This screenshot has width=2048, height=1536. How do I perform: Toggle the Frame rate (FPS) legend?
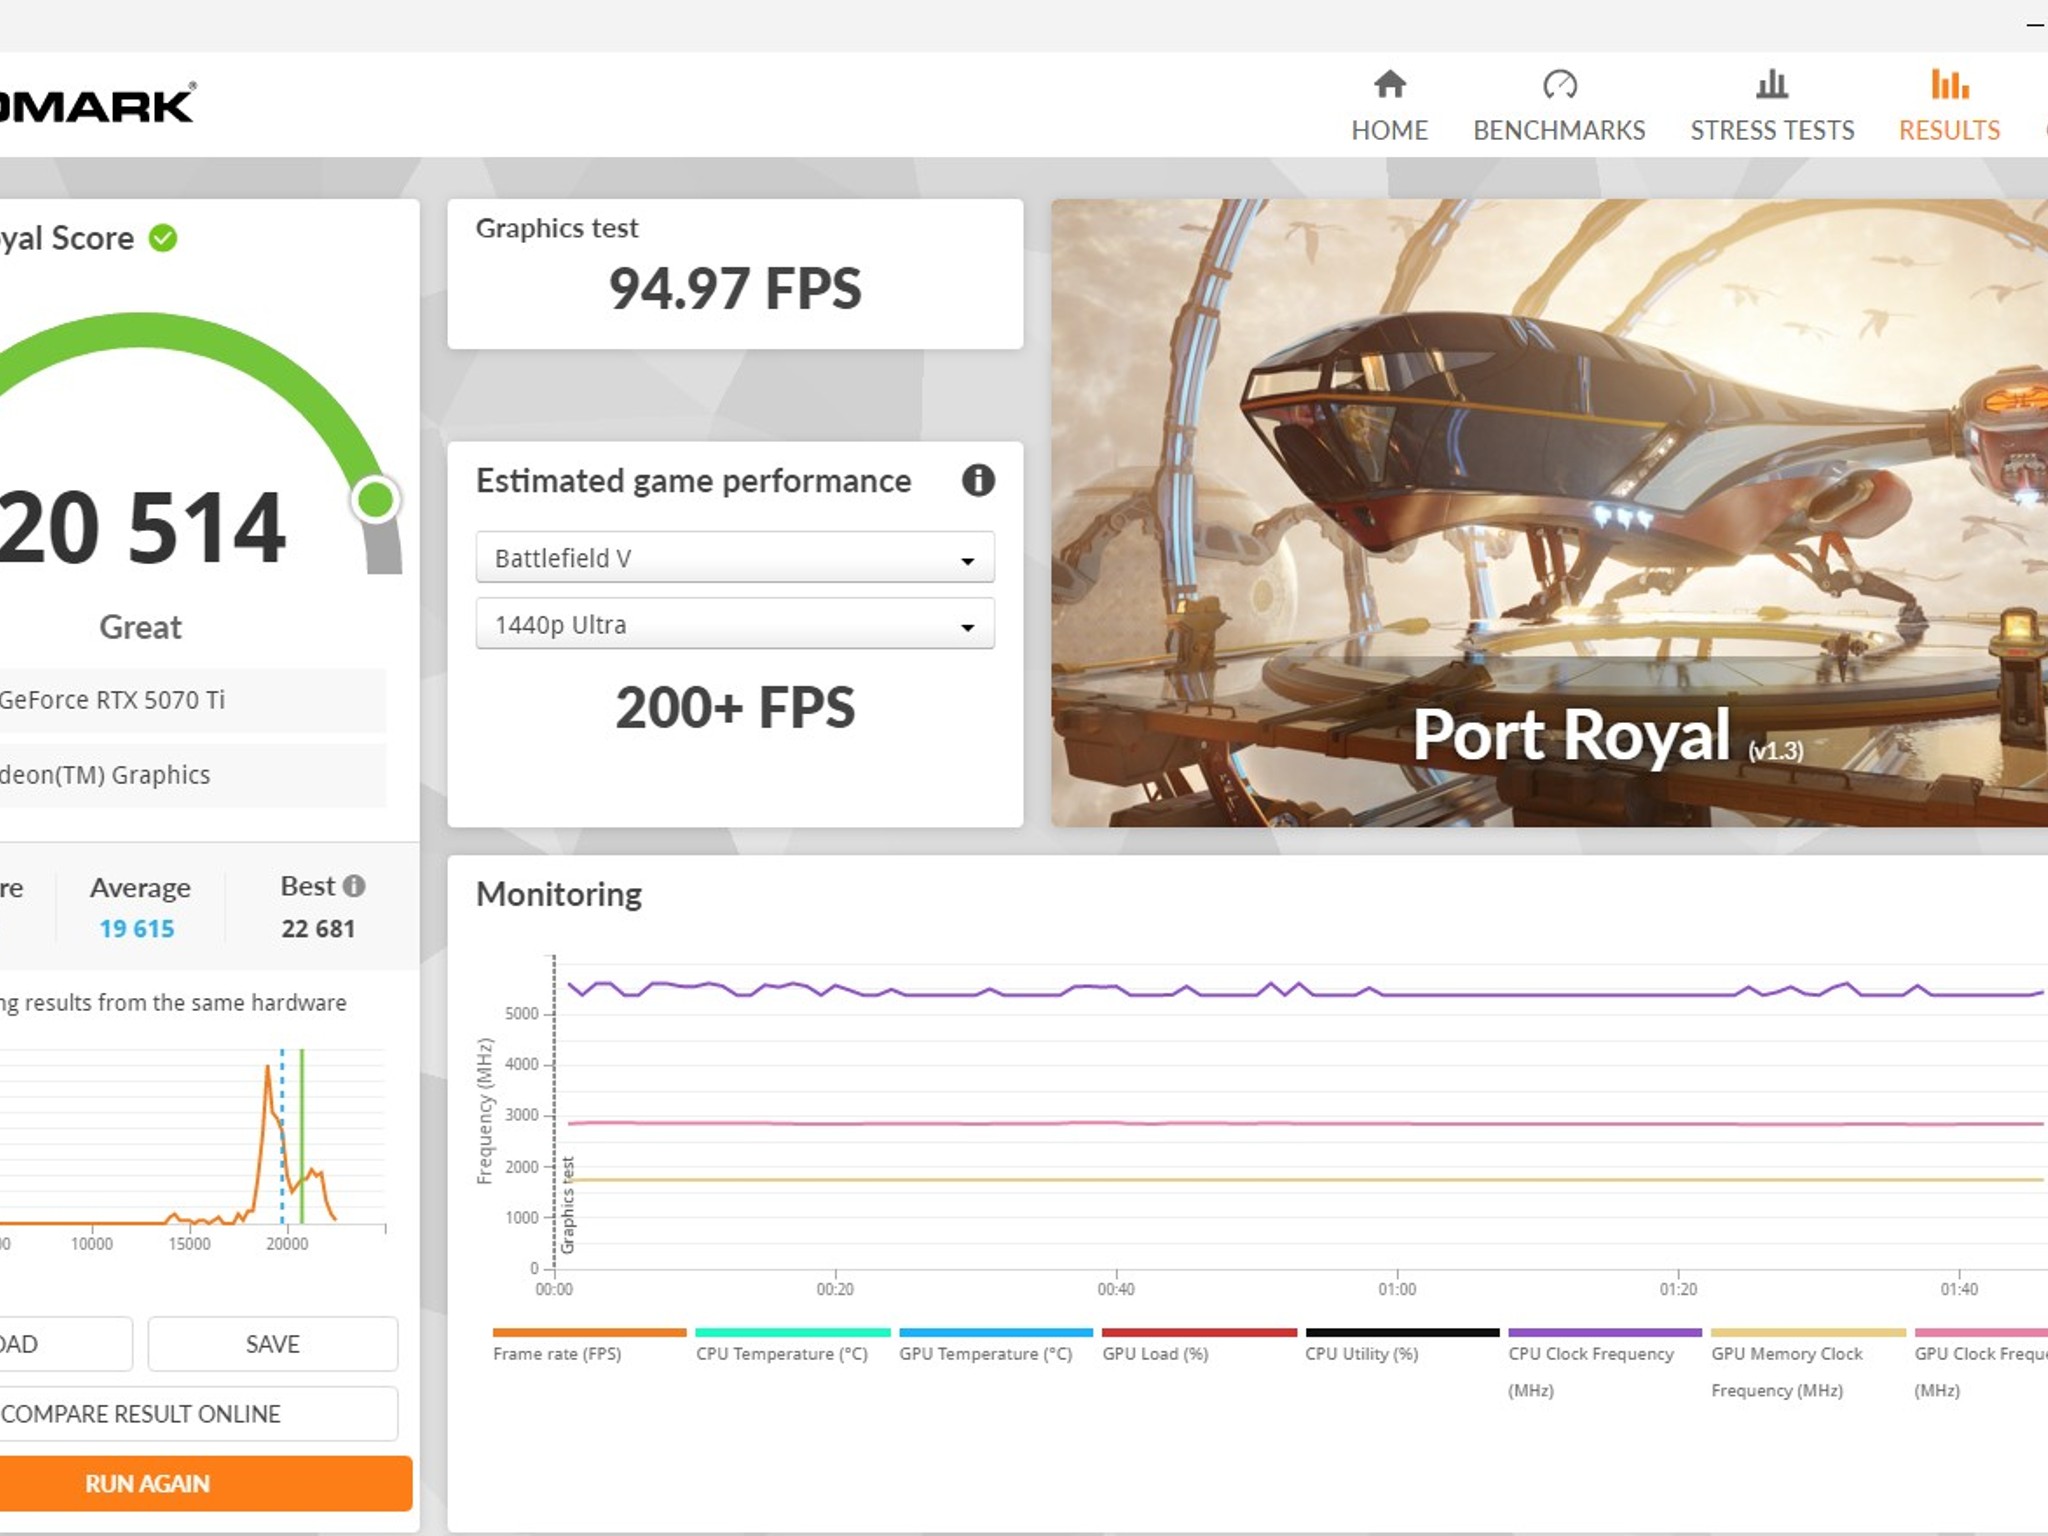(x=589, y=1346)
